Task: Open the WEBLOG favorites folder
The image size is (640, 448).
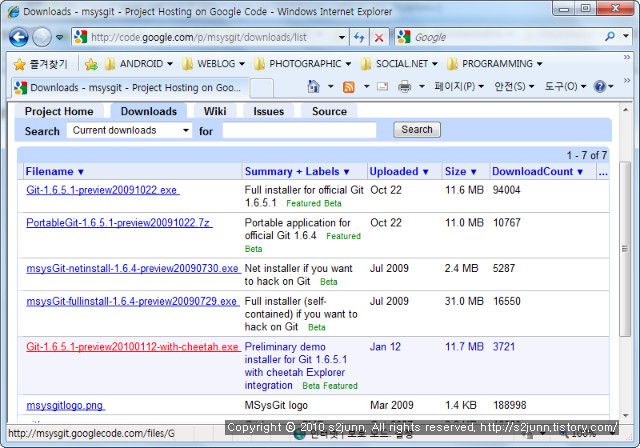Action: coord(213,64)
